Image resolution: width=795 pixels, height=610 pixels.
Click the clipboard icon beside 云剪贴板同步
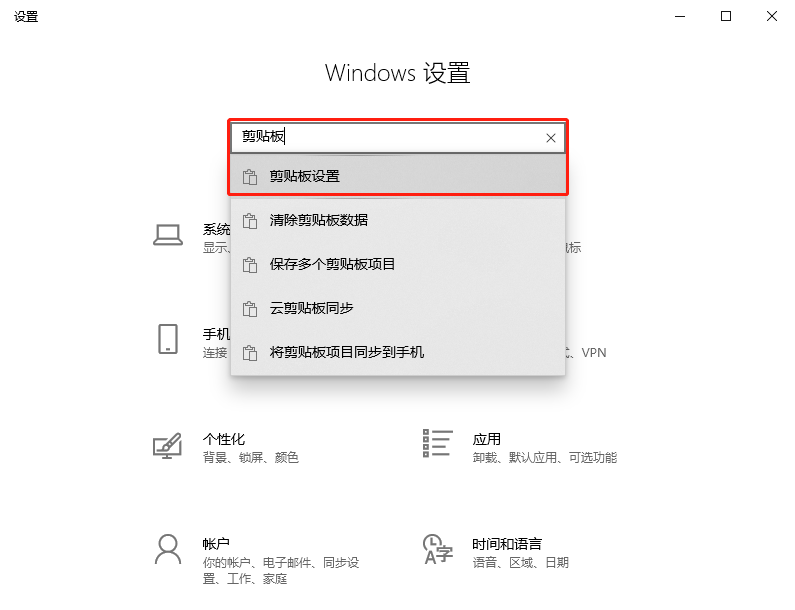click(x=249, y=309)
